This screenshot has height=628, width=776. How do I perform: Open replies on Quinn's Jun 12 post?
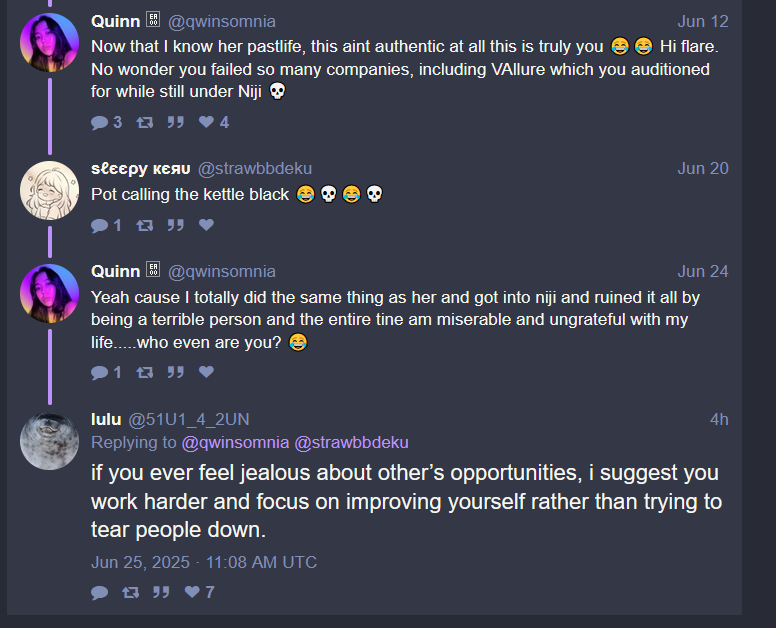[x=106, y=122]
